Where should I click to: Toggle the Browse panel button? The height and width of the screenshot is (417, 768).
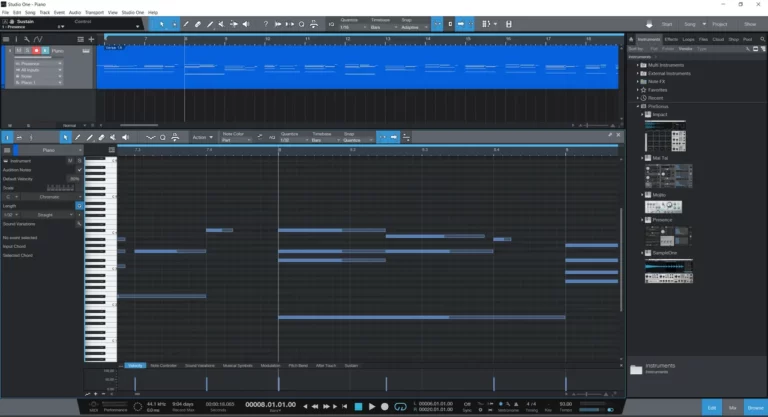(x=755, y=408)
